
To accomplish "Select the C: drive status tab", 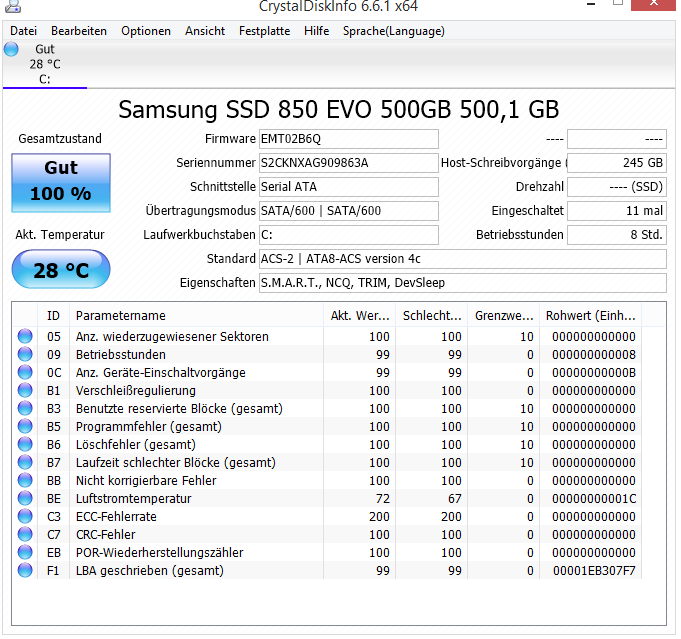I will click(45, 64).
